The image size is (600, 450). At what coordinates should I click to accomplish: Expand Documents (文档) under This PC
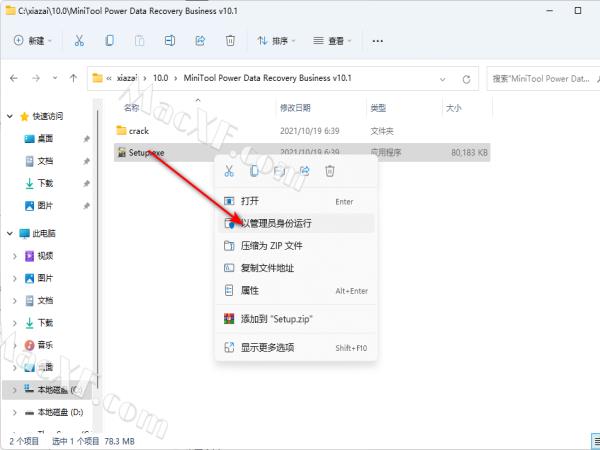pos(15,300)
